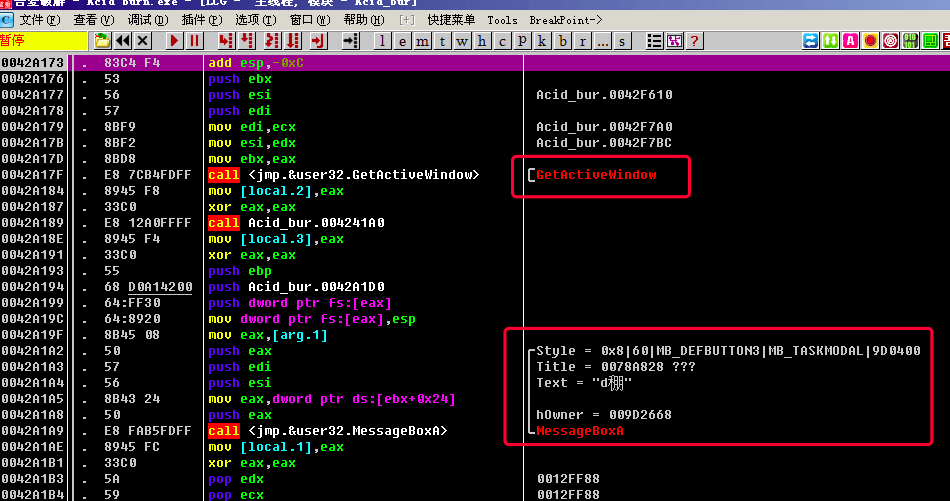
Task: Open Threads window with 't' button
Action: pos(442,41)
